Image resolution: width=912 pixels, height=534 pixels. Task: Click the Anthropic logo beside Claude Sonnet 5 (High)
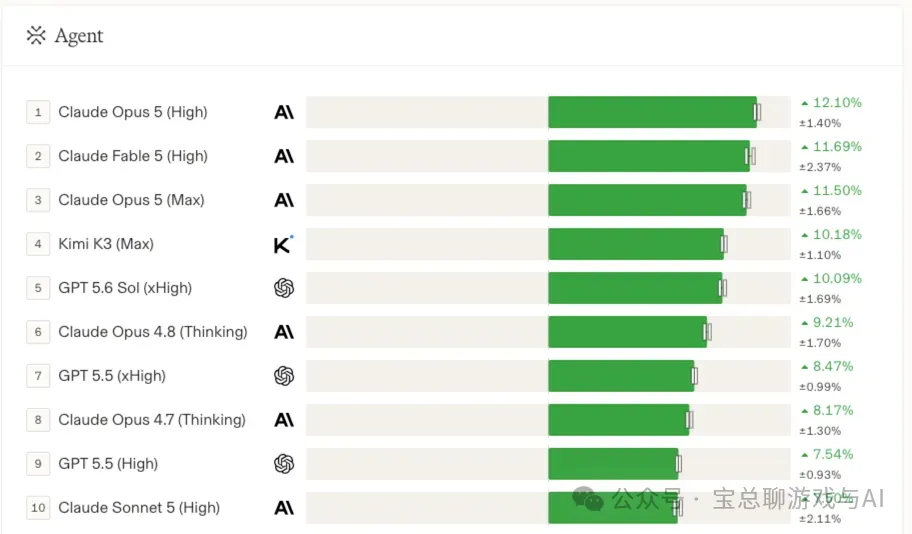click(284, 508)
